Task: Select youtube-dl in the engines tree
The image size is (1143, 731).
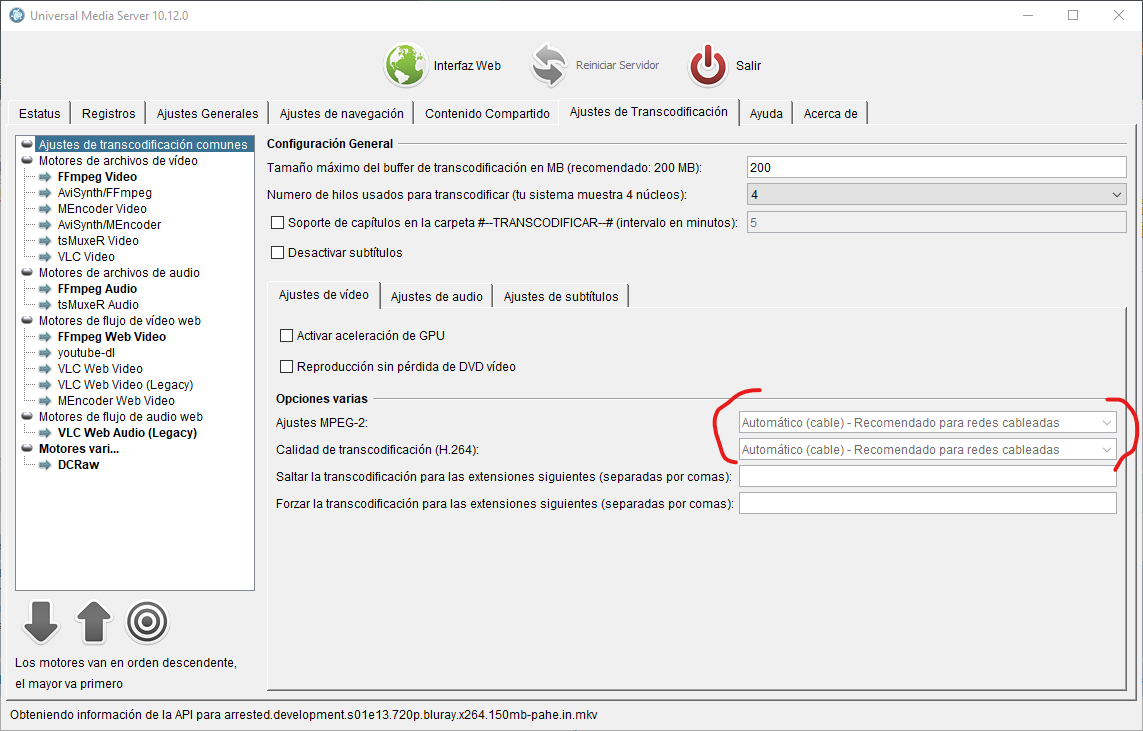Action: (x=86, y=353)
